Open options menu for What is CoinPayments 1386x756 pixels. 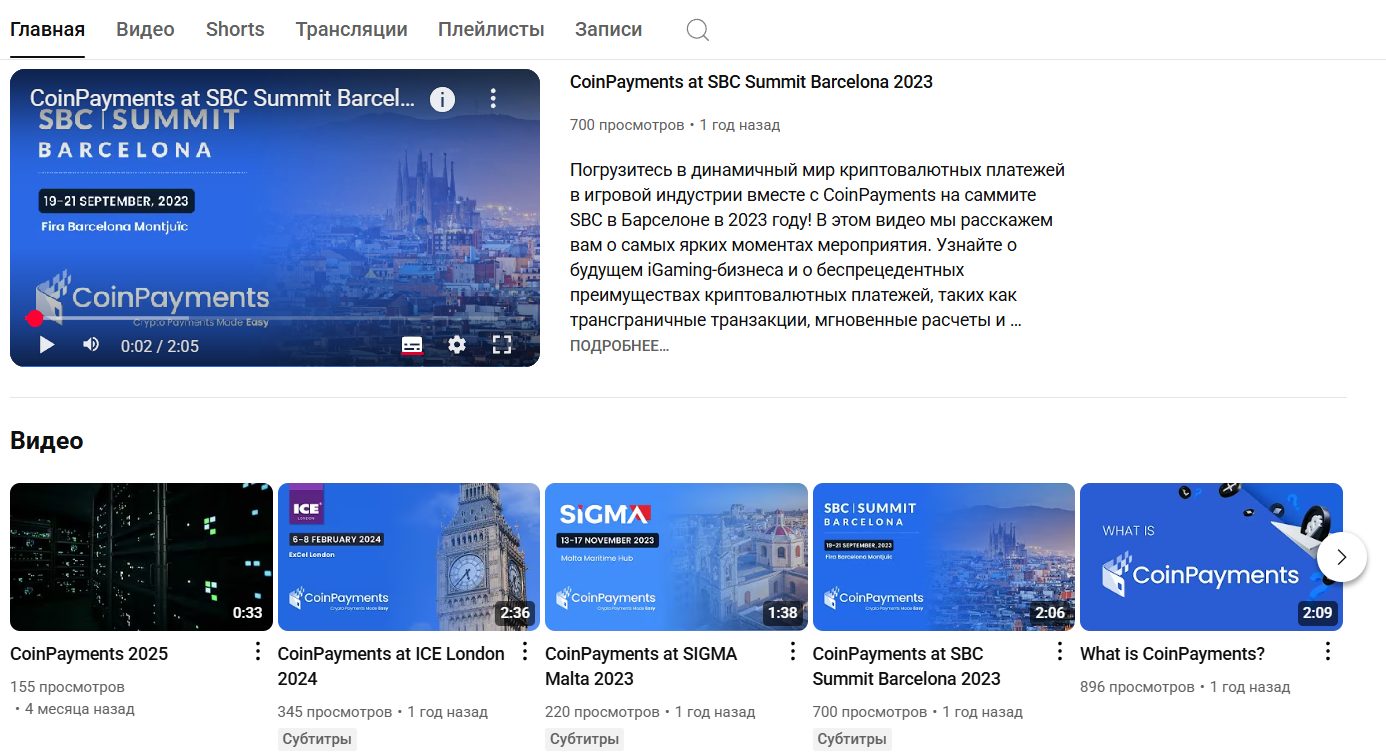(x=1328, y=652)
